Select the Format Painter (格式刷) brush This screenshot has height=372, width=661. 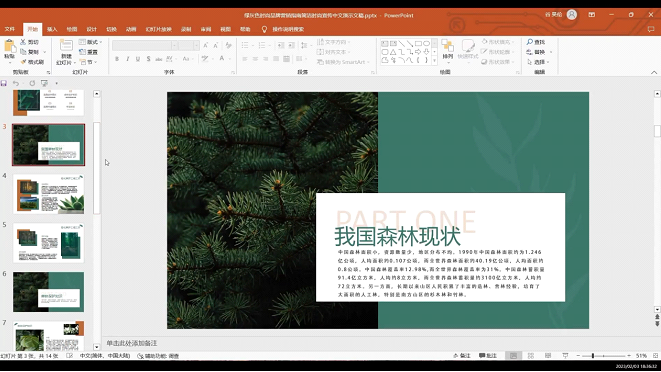click(x=24, y=62)
